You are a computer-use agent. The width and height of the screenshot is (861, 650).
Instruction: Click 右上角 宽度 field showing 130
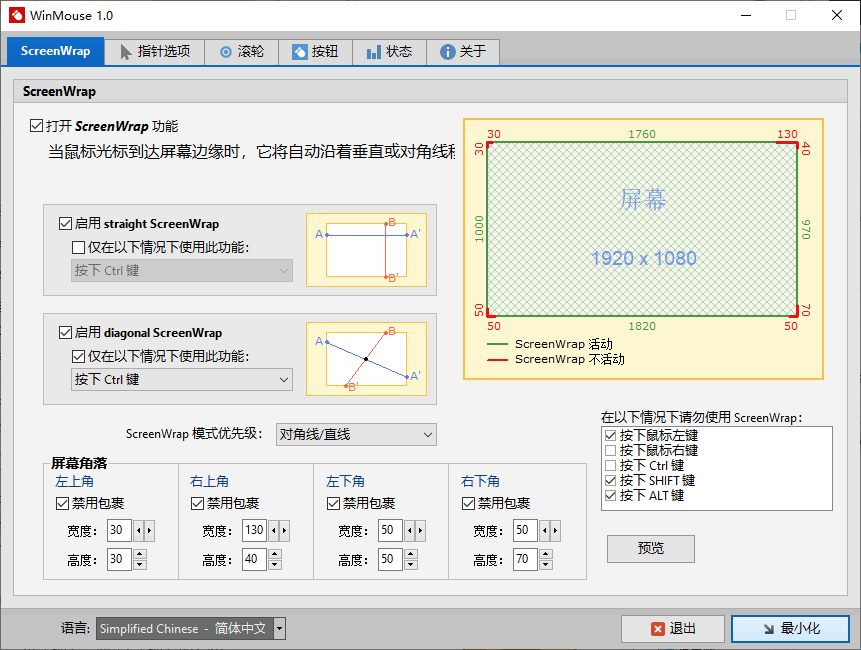(x=254, y=530)
